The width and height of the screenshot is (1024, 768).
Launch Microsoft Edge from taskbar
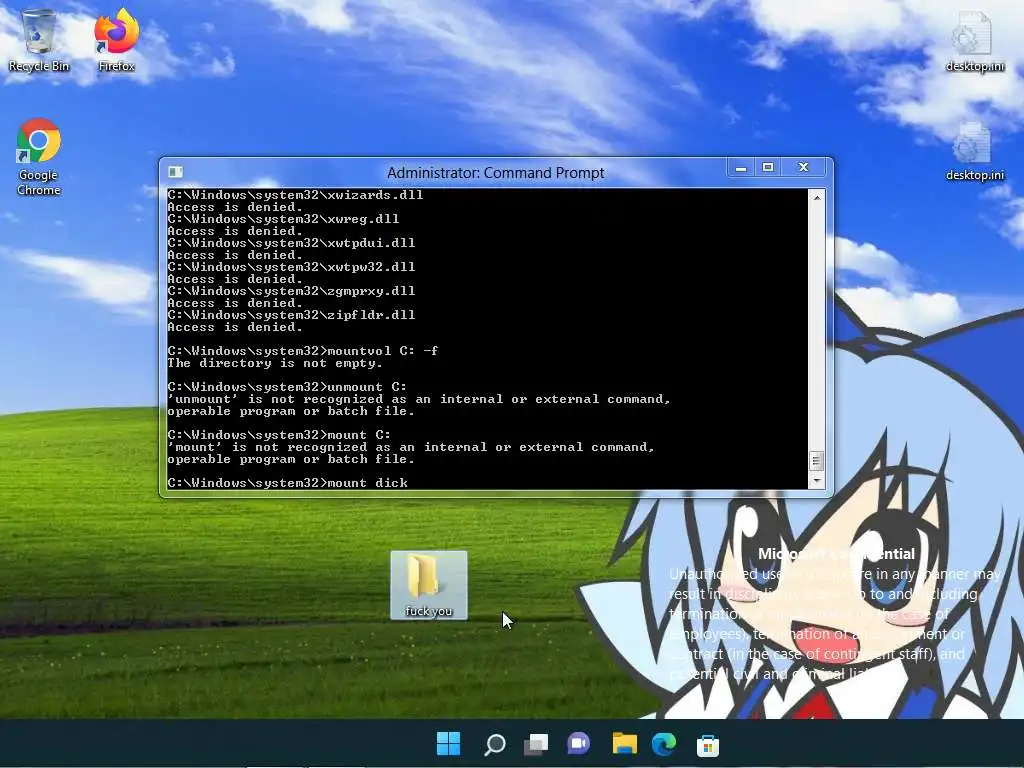tap(664, 744)
